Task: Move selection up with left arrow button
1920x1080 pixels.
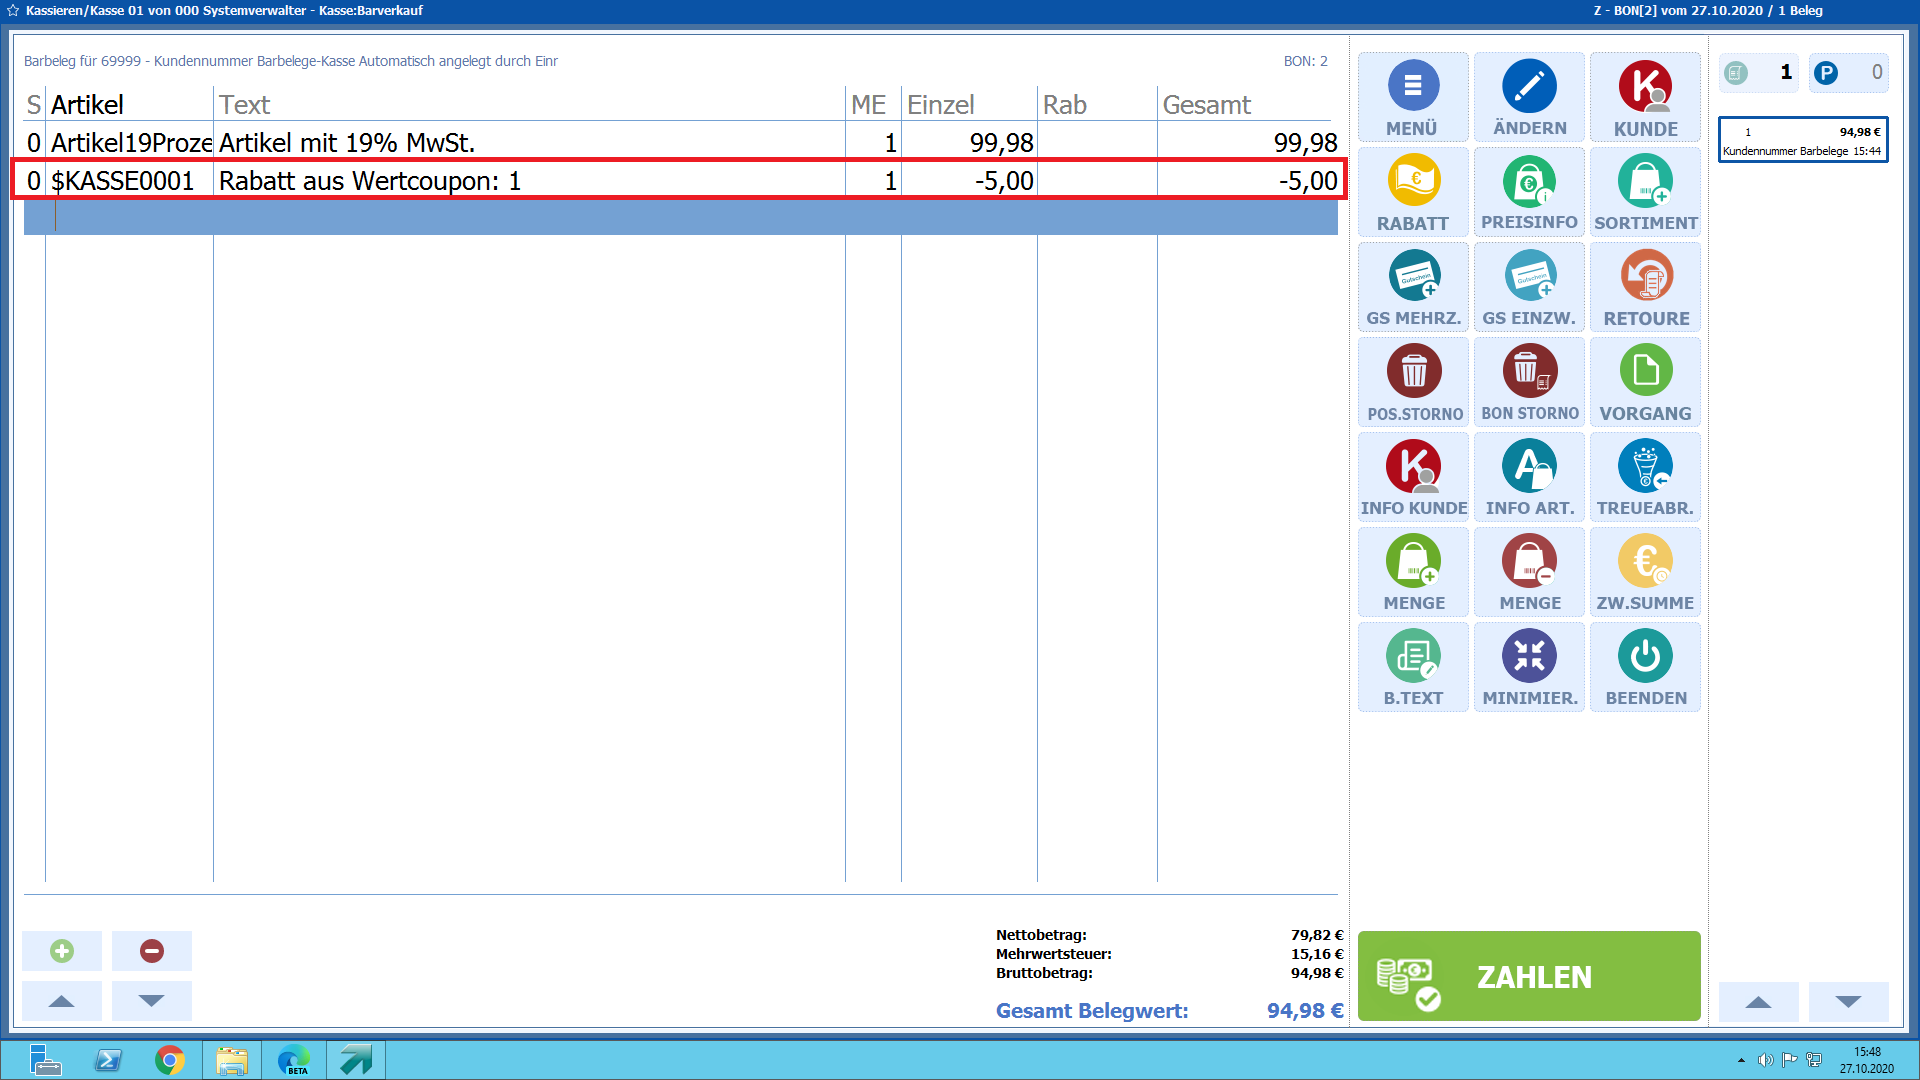Action: click(62, 1001)
